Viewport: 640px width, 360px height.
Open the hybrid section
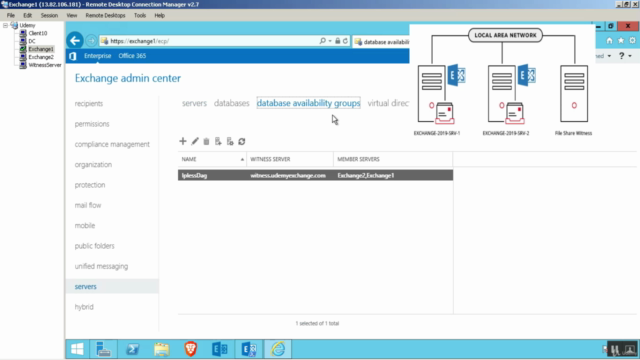coord(84,307)
